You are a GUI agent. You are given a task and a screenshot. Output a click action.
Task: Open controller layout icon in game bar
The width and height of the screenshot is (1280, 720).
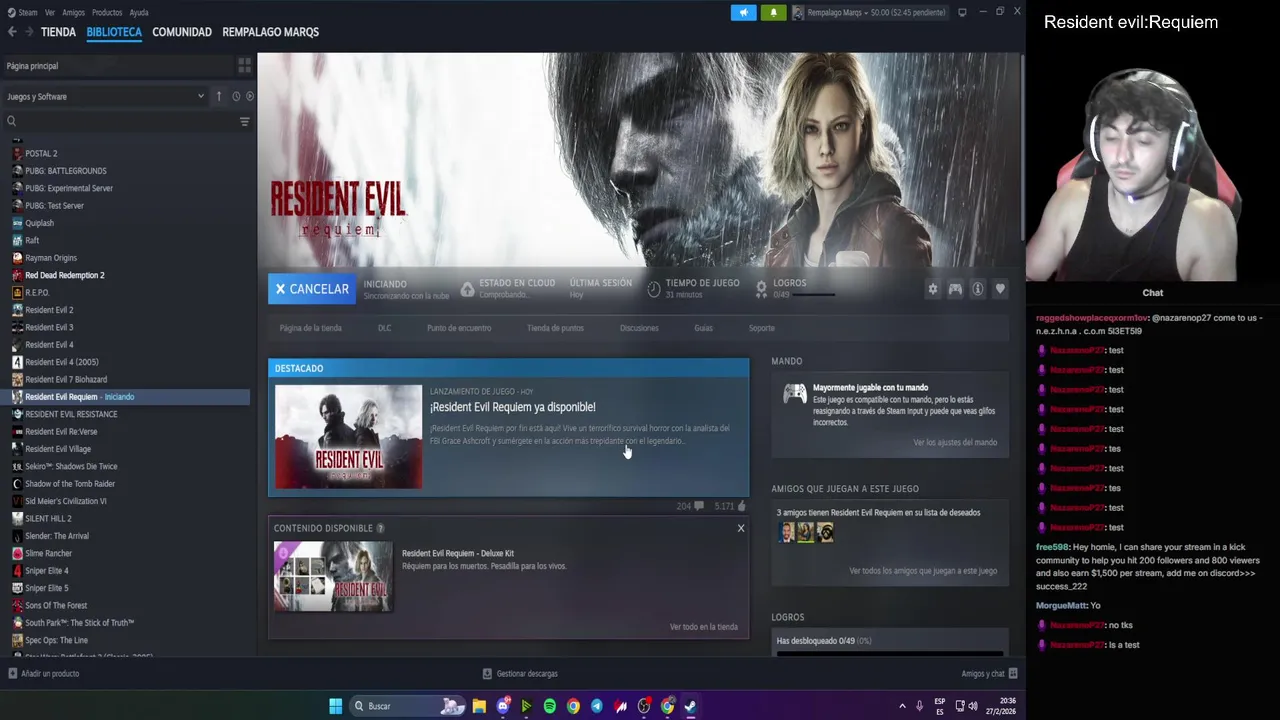[955, 289]
